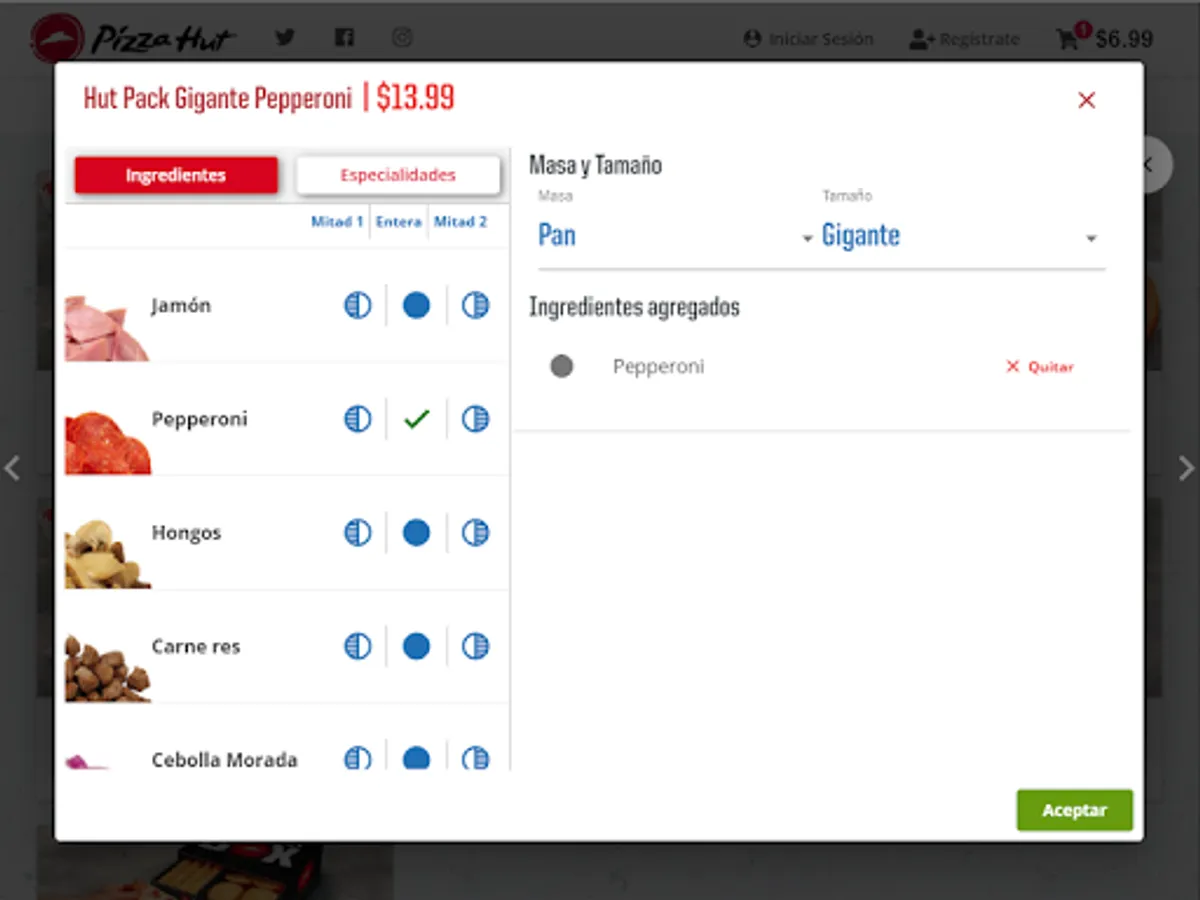Click the Masa y Tamaño heading

coord(595,165)
